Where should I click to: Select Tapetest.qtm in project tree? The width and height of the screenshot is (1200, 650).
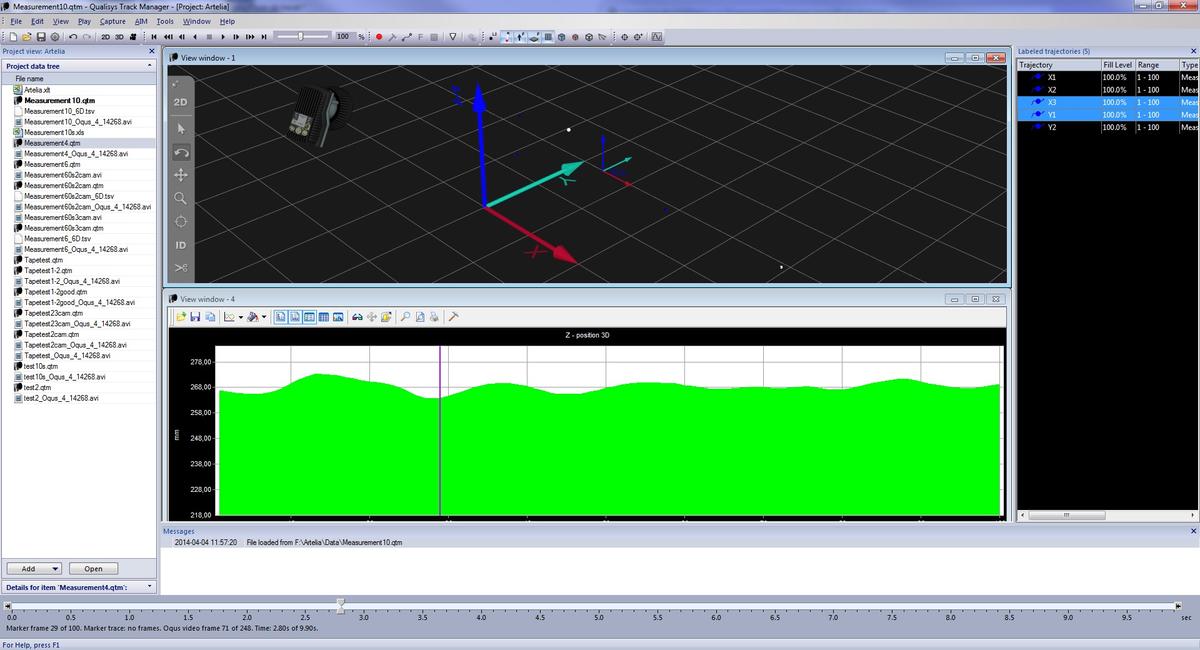click(43, 260)
